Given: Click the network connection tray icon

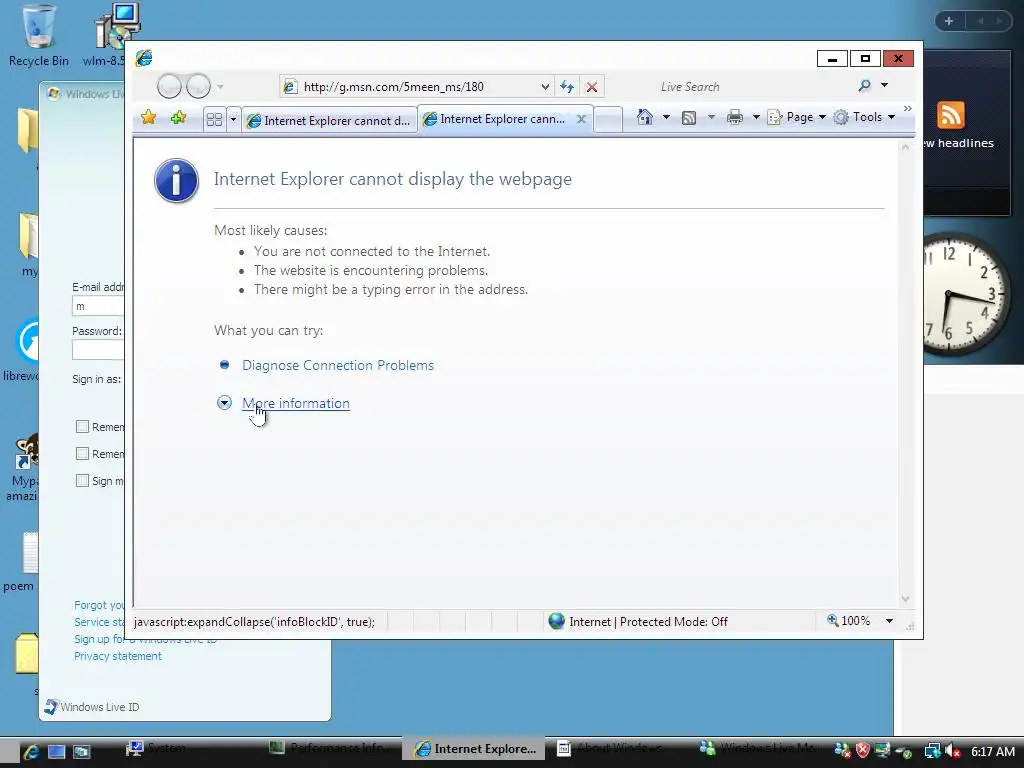Looking at the screenshot, I should pyautogui.click(x=932, y=751).
